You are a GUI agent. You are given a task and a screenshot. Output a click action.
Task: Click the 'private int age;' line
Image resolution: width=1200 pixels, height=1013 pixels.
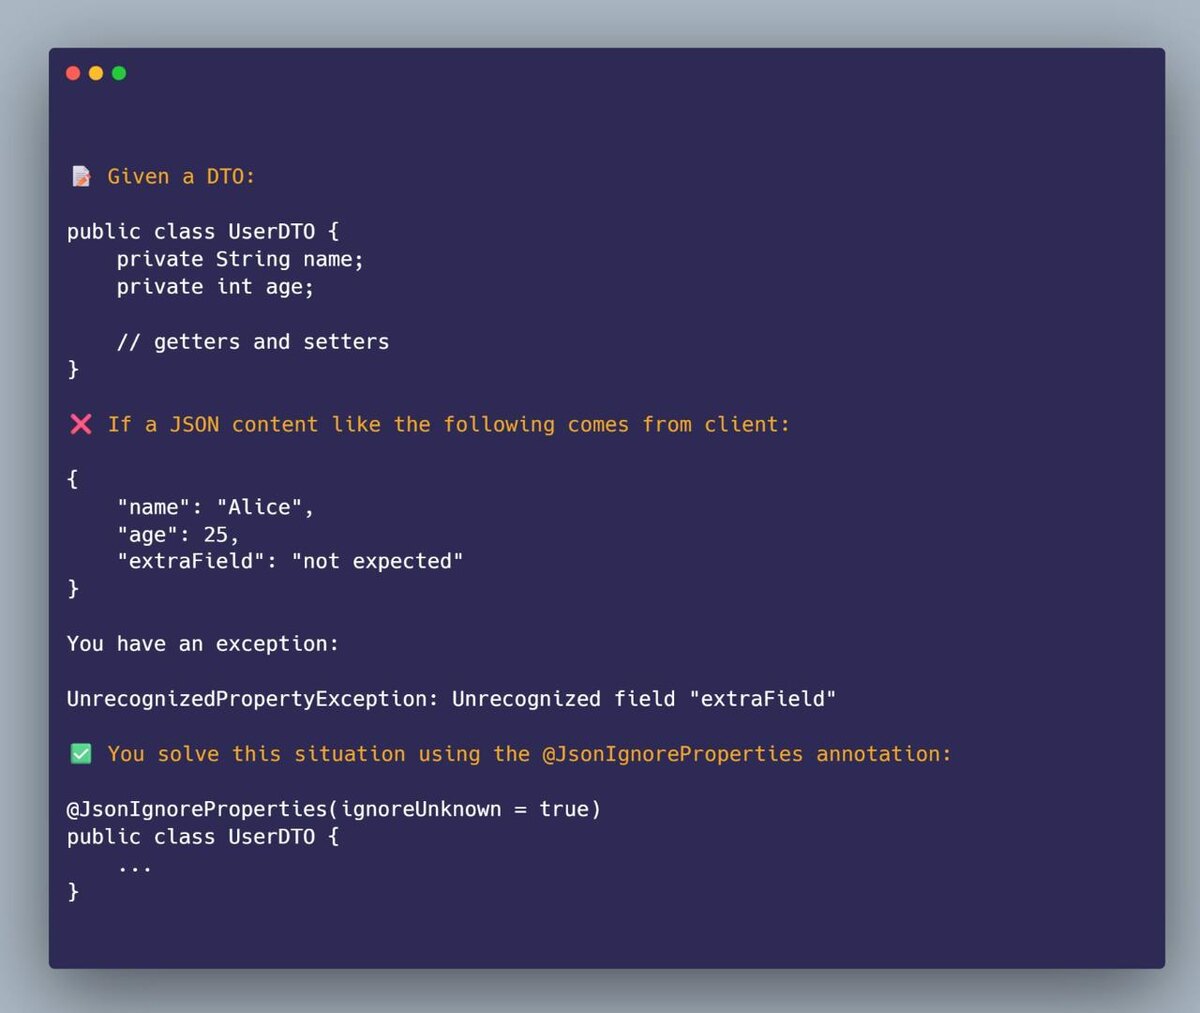click(x=215, y=287)
